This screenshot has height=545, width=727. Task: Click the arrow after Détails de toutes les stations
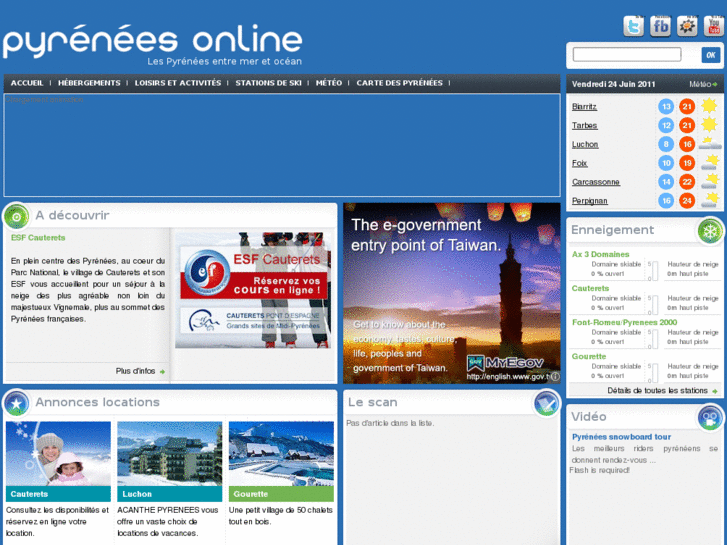(714, 391)
